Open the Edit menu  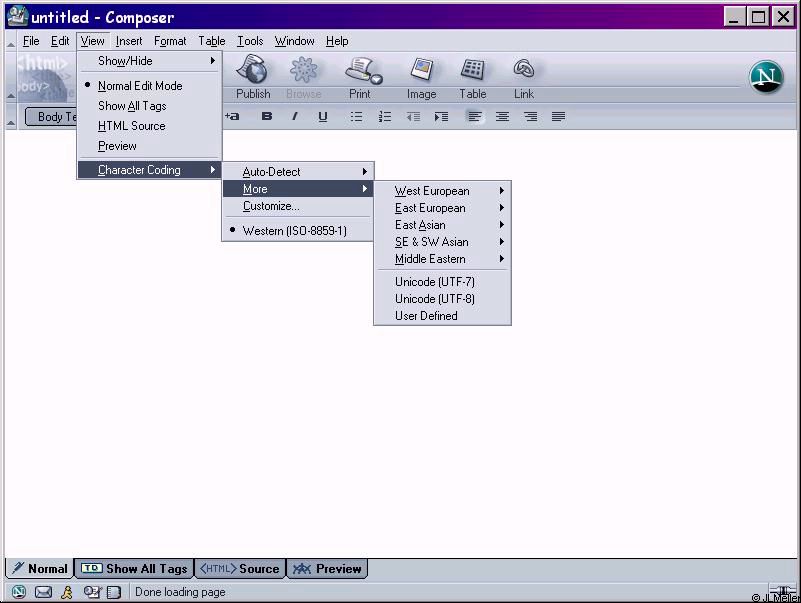click(x=60, y=41)
